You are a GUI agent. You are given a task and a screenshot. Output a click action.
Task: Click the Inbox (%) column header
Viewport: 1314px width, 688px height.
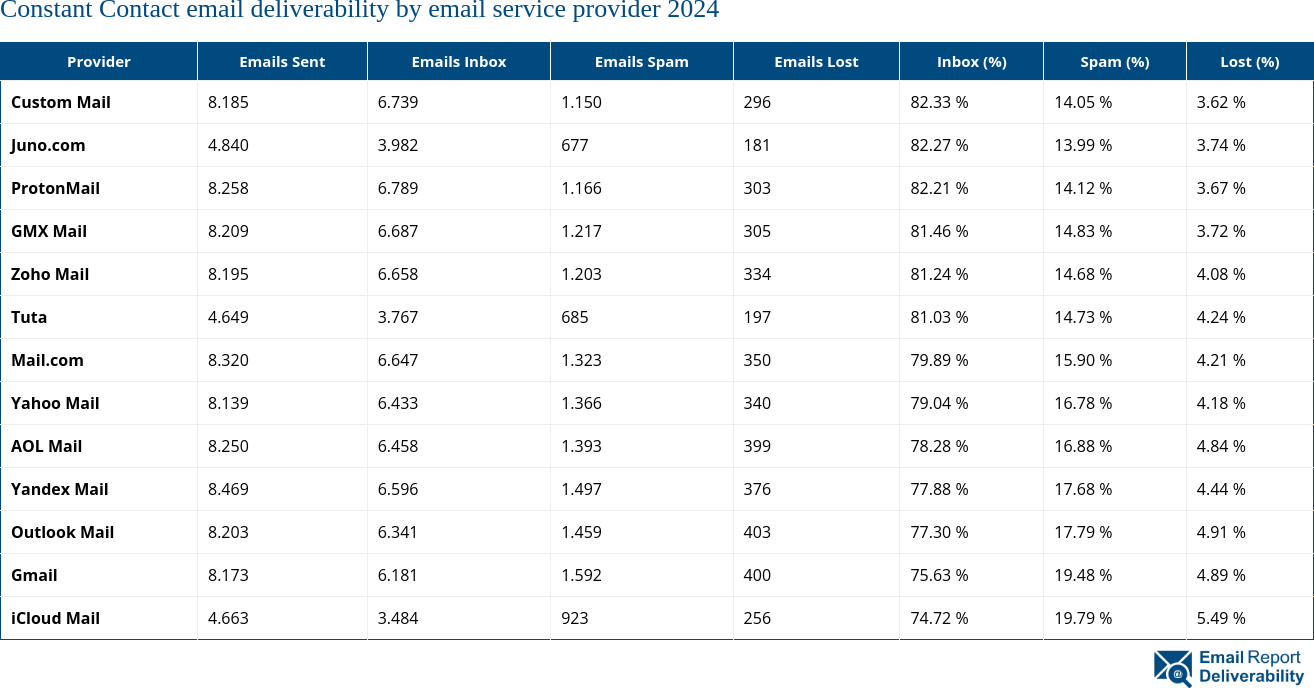(x=972, y=61)
